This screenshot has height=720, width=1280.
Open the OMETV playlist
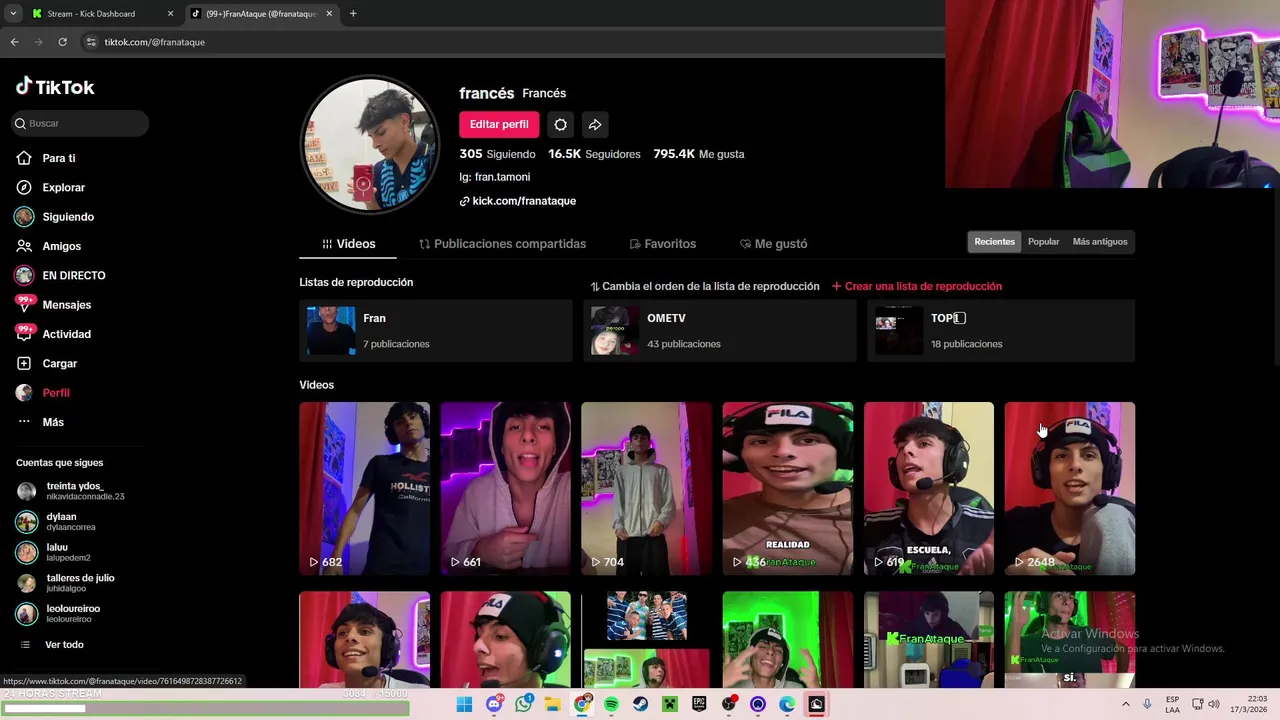coord(719,331)
